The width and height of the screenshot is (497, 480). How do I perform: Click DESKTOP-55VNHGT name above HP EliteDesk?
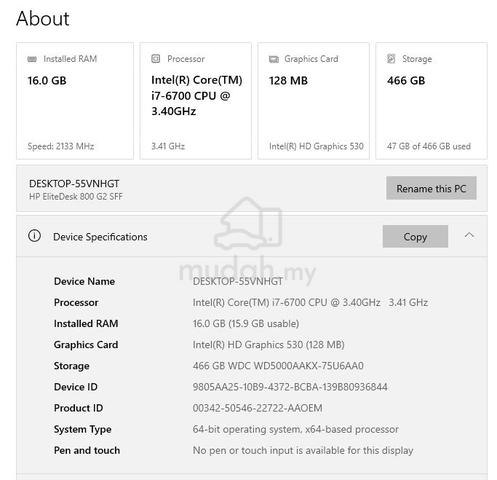coord(74,184)
